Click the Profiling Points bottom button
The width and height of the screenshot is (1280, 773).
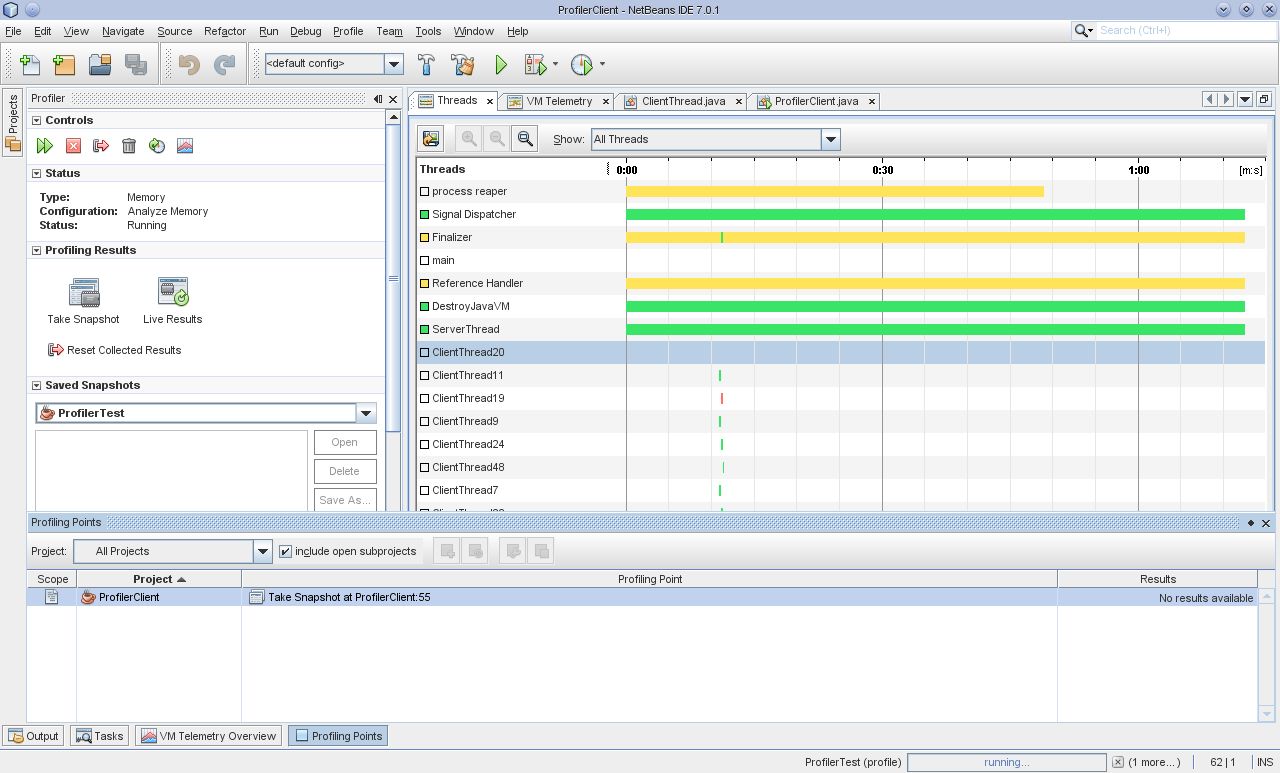click(x=337, y=736)
